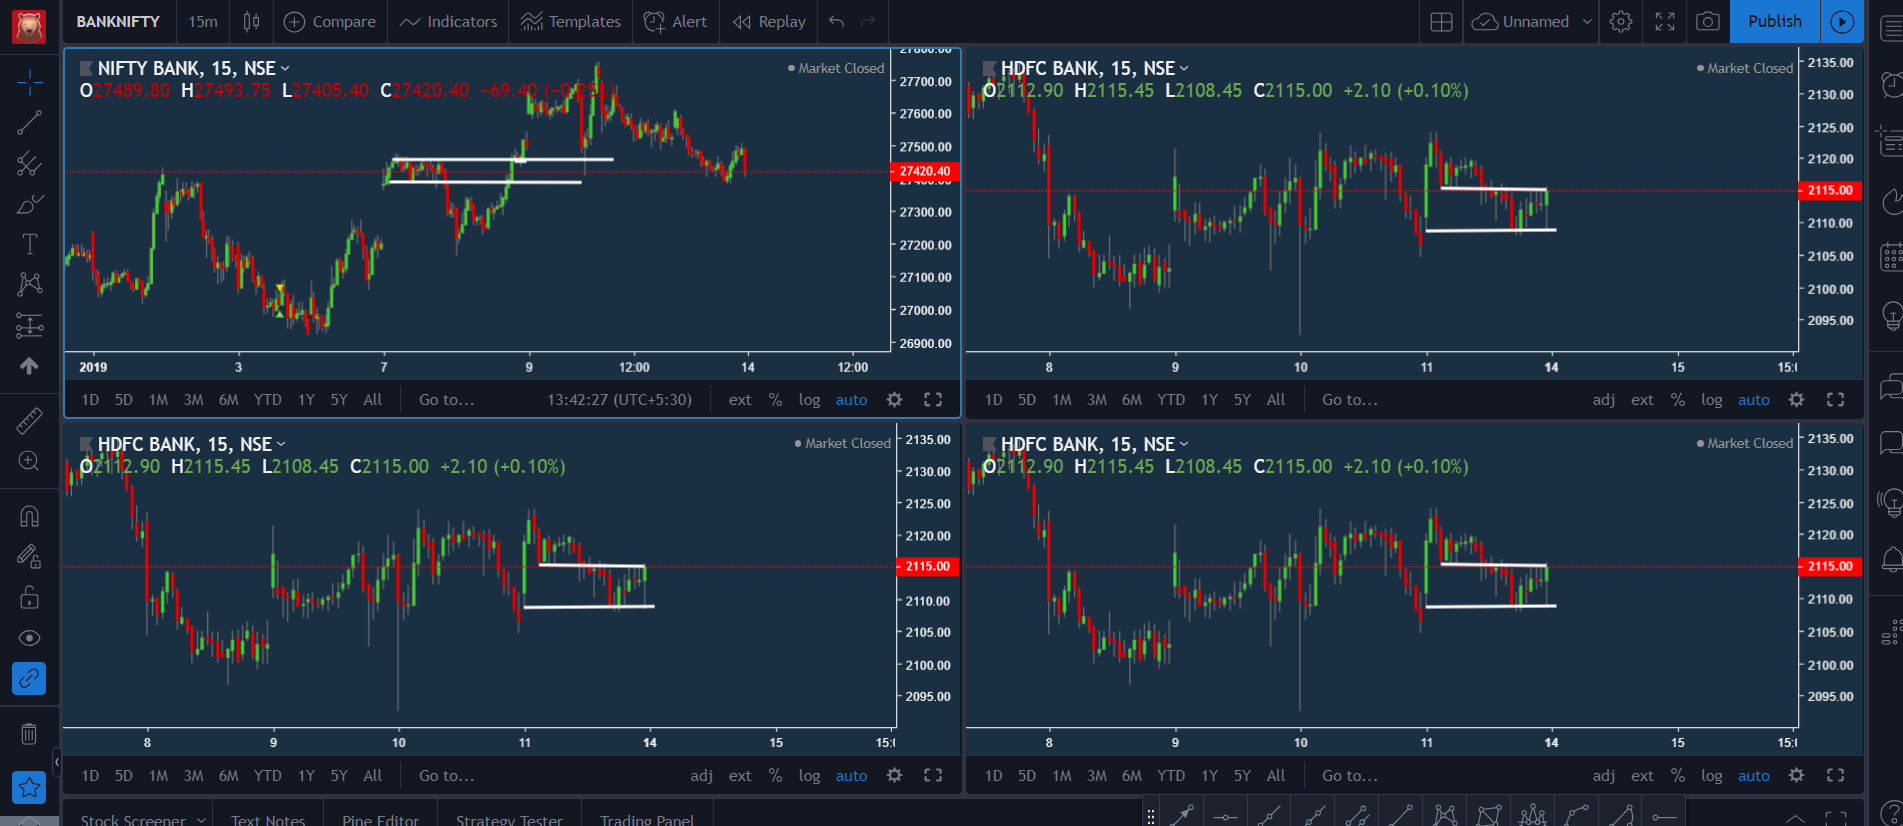This screenshot has height=826, width=1903.
Task: Click the timezone clock 13:42:27 (UTC+5:30)
Action: [619, 400]
